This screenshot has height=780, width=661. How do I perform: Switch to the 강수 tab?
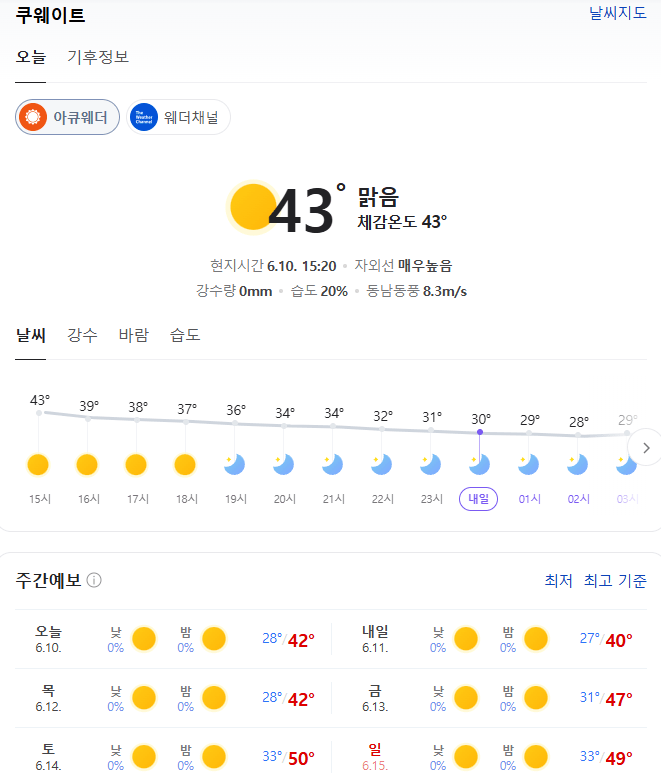[82, 335]
